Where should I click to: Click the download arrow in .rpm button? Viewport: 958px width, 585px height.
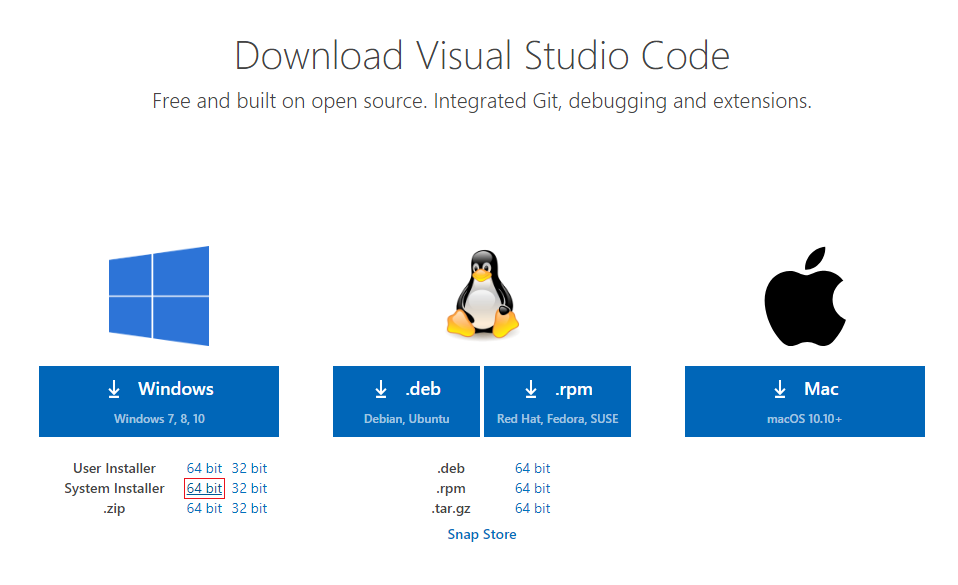tap(531, 389)
